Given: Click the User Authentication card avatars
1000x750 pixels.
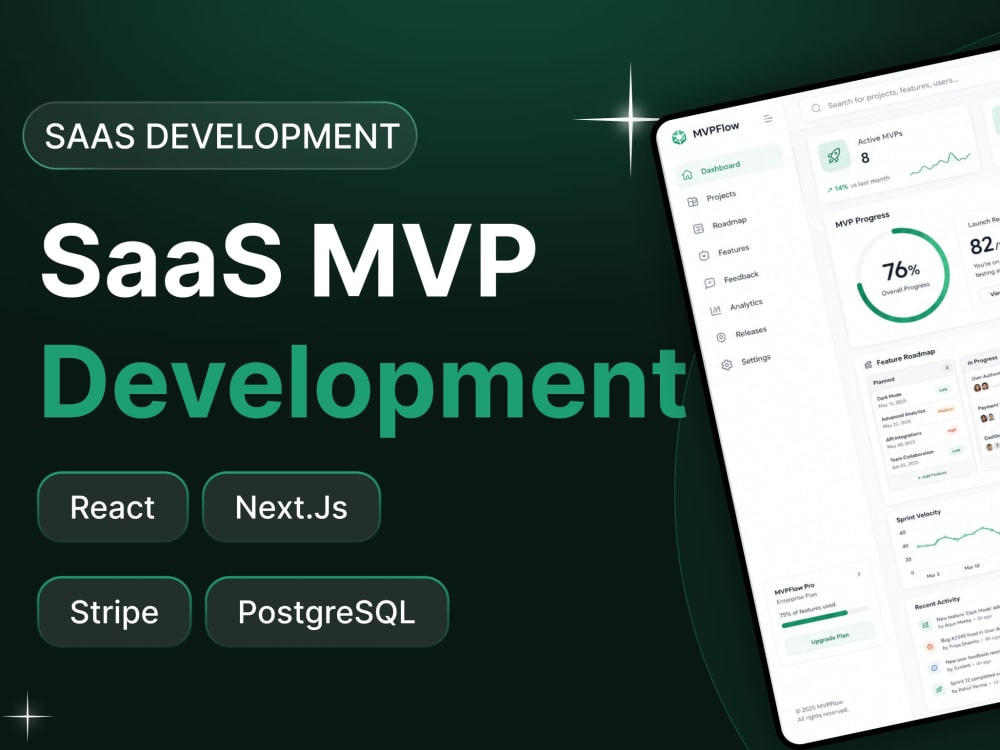Looking at the screenshot, I should pyautogui.click(x=981, y=386).
